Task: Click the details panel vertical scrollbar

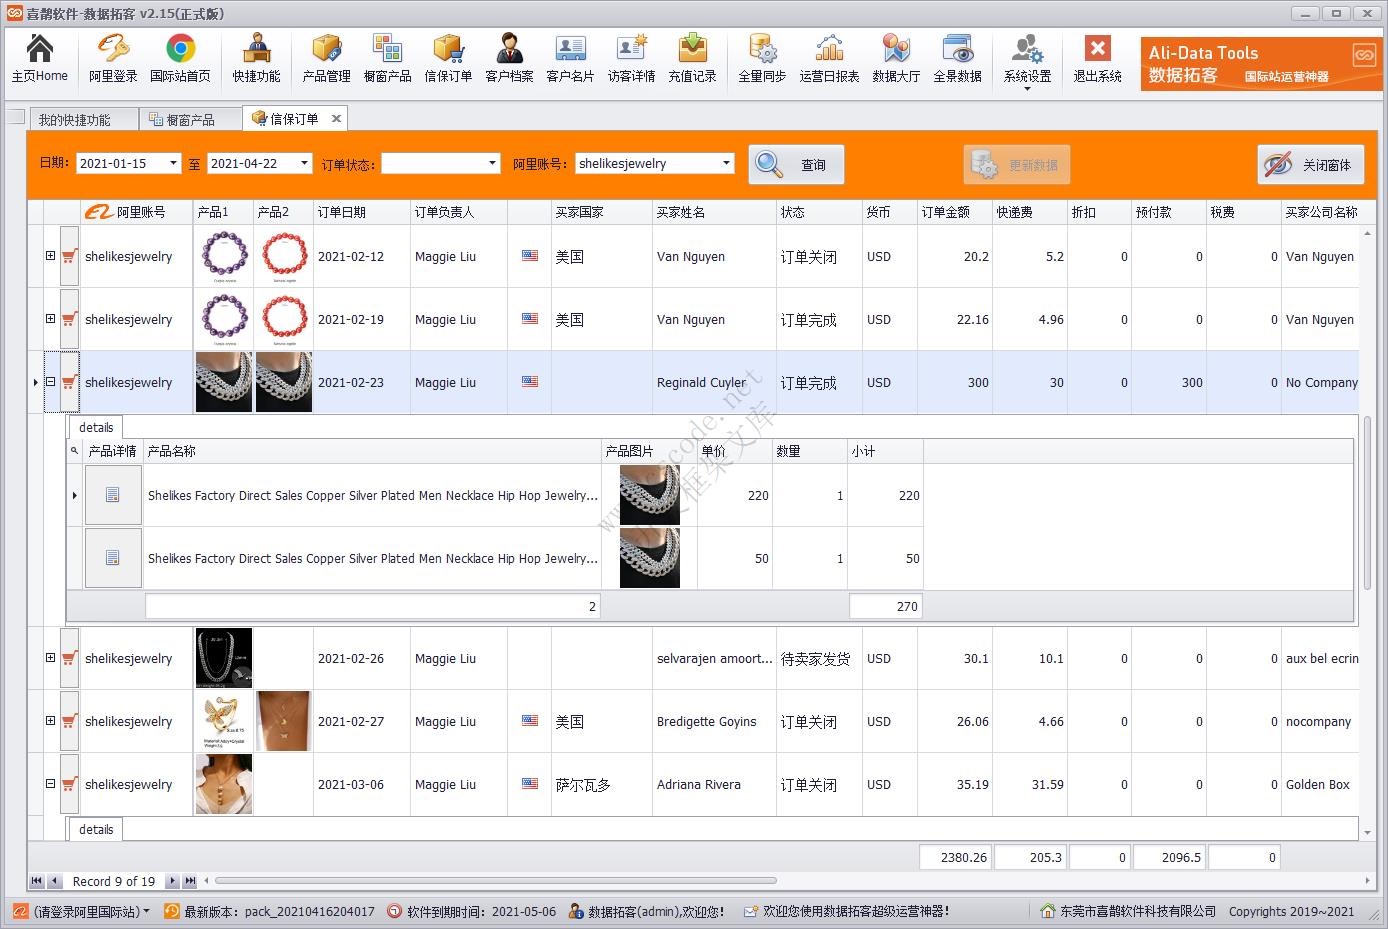Action: tap(1367, 504)
